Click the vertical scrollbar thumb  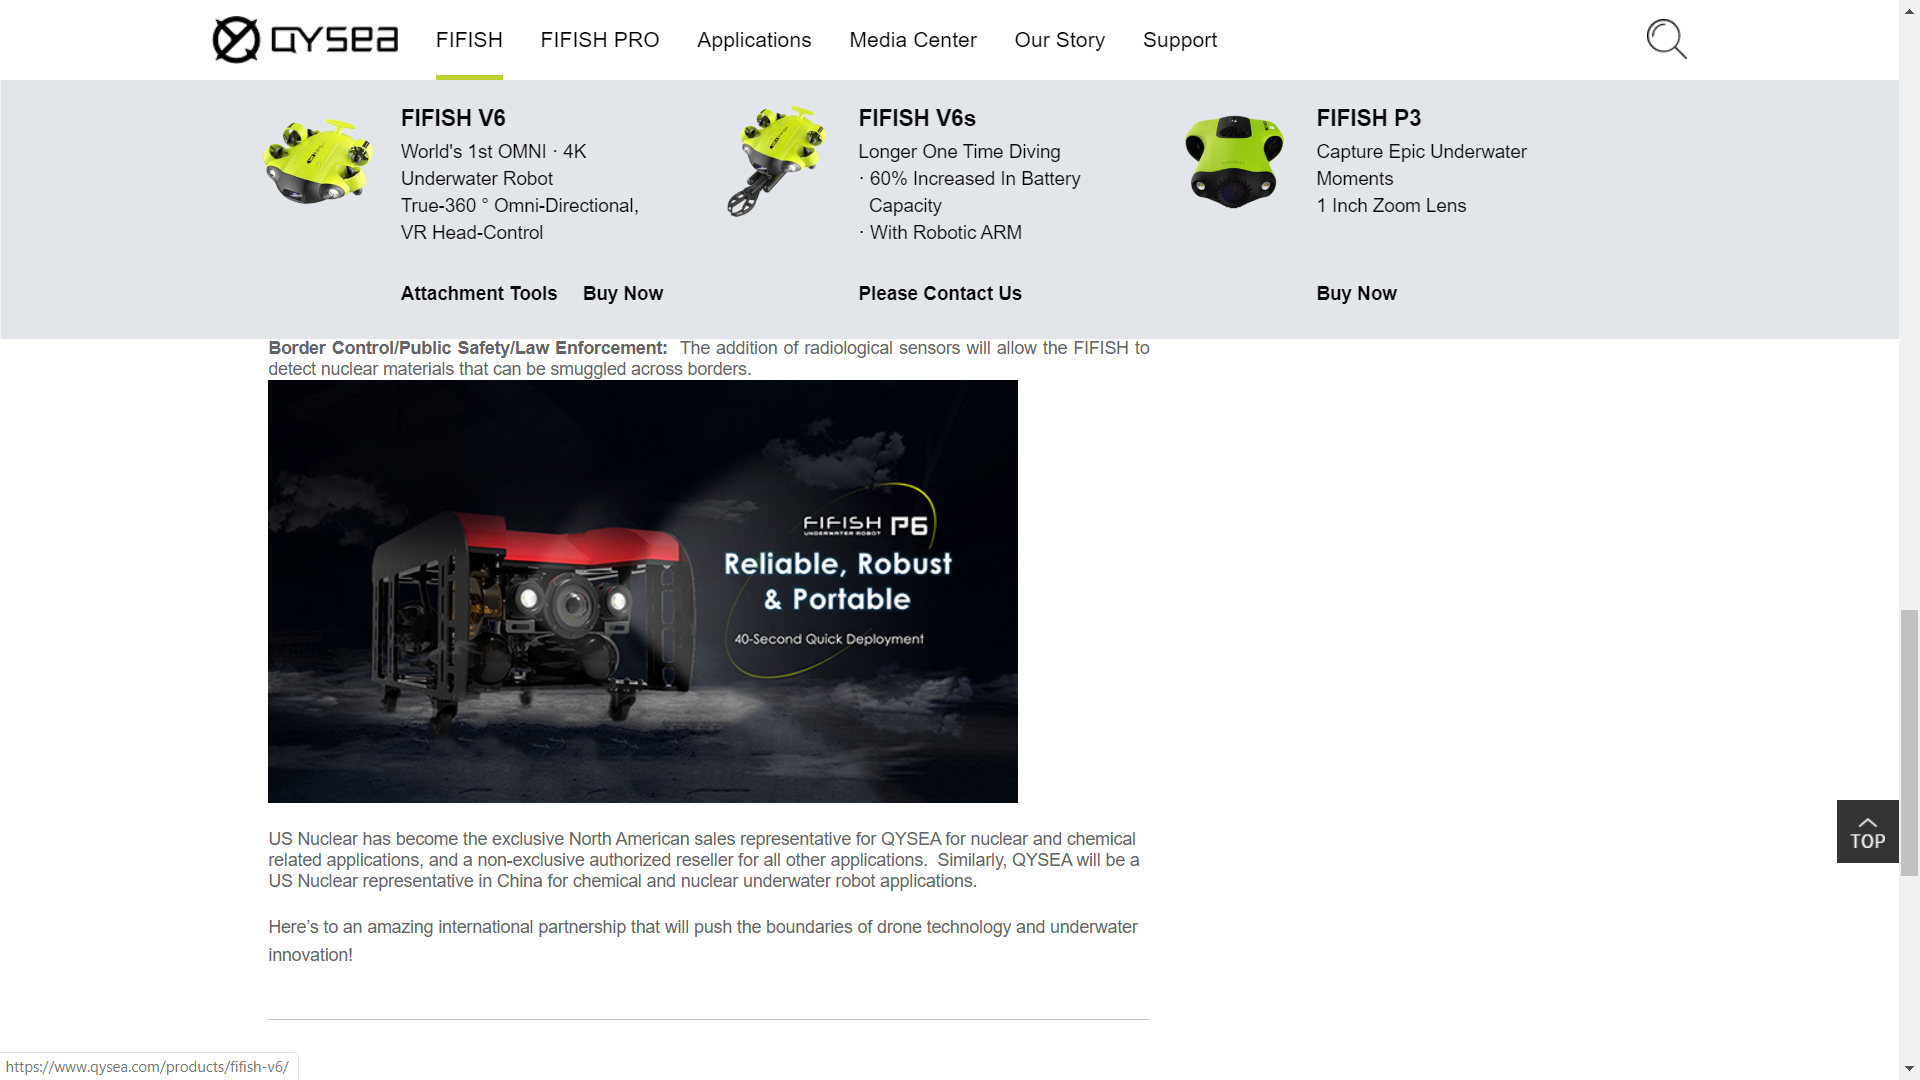click(x=1909, y=742)
